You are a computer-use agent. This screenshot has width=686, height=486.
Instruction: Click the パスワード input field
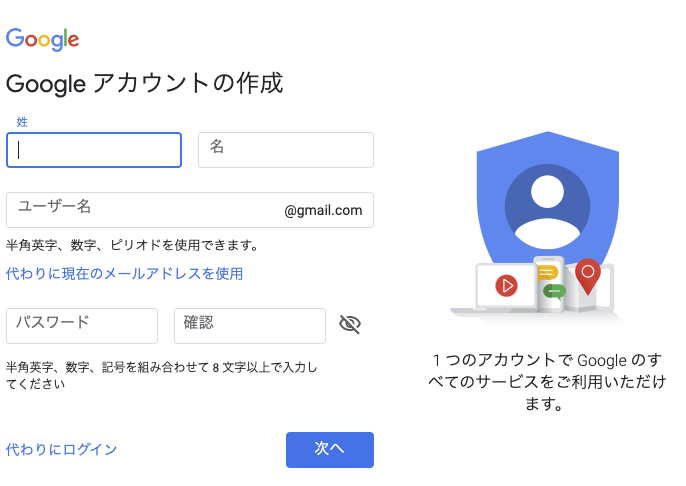pyautogui.click(x=82, y=326)
